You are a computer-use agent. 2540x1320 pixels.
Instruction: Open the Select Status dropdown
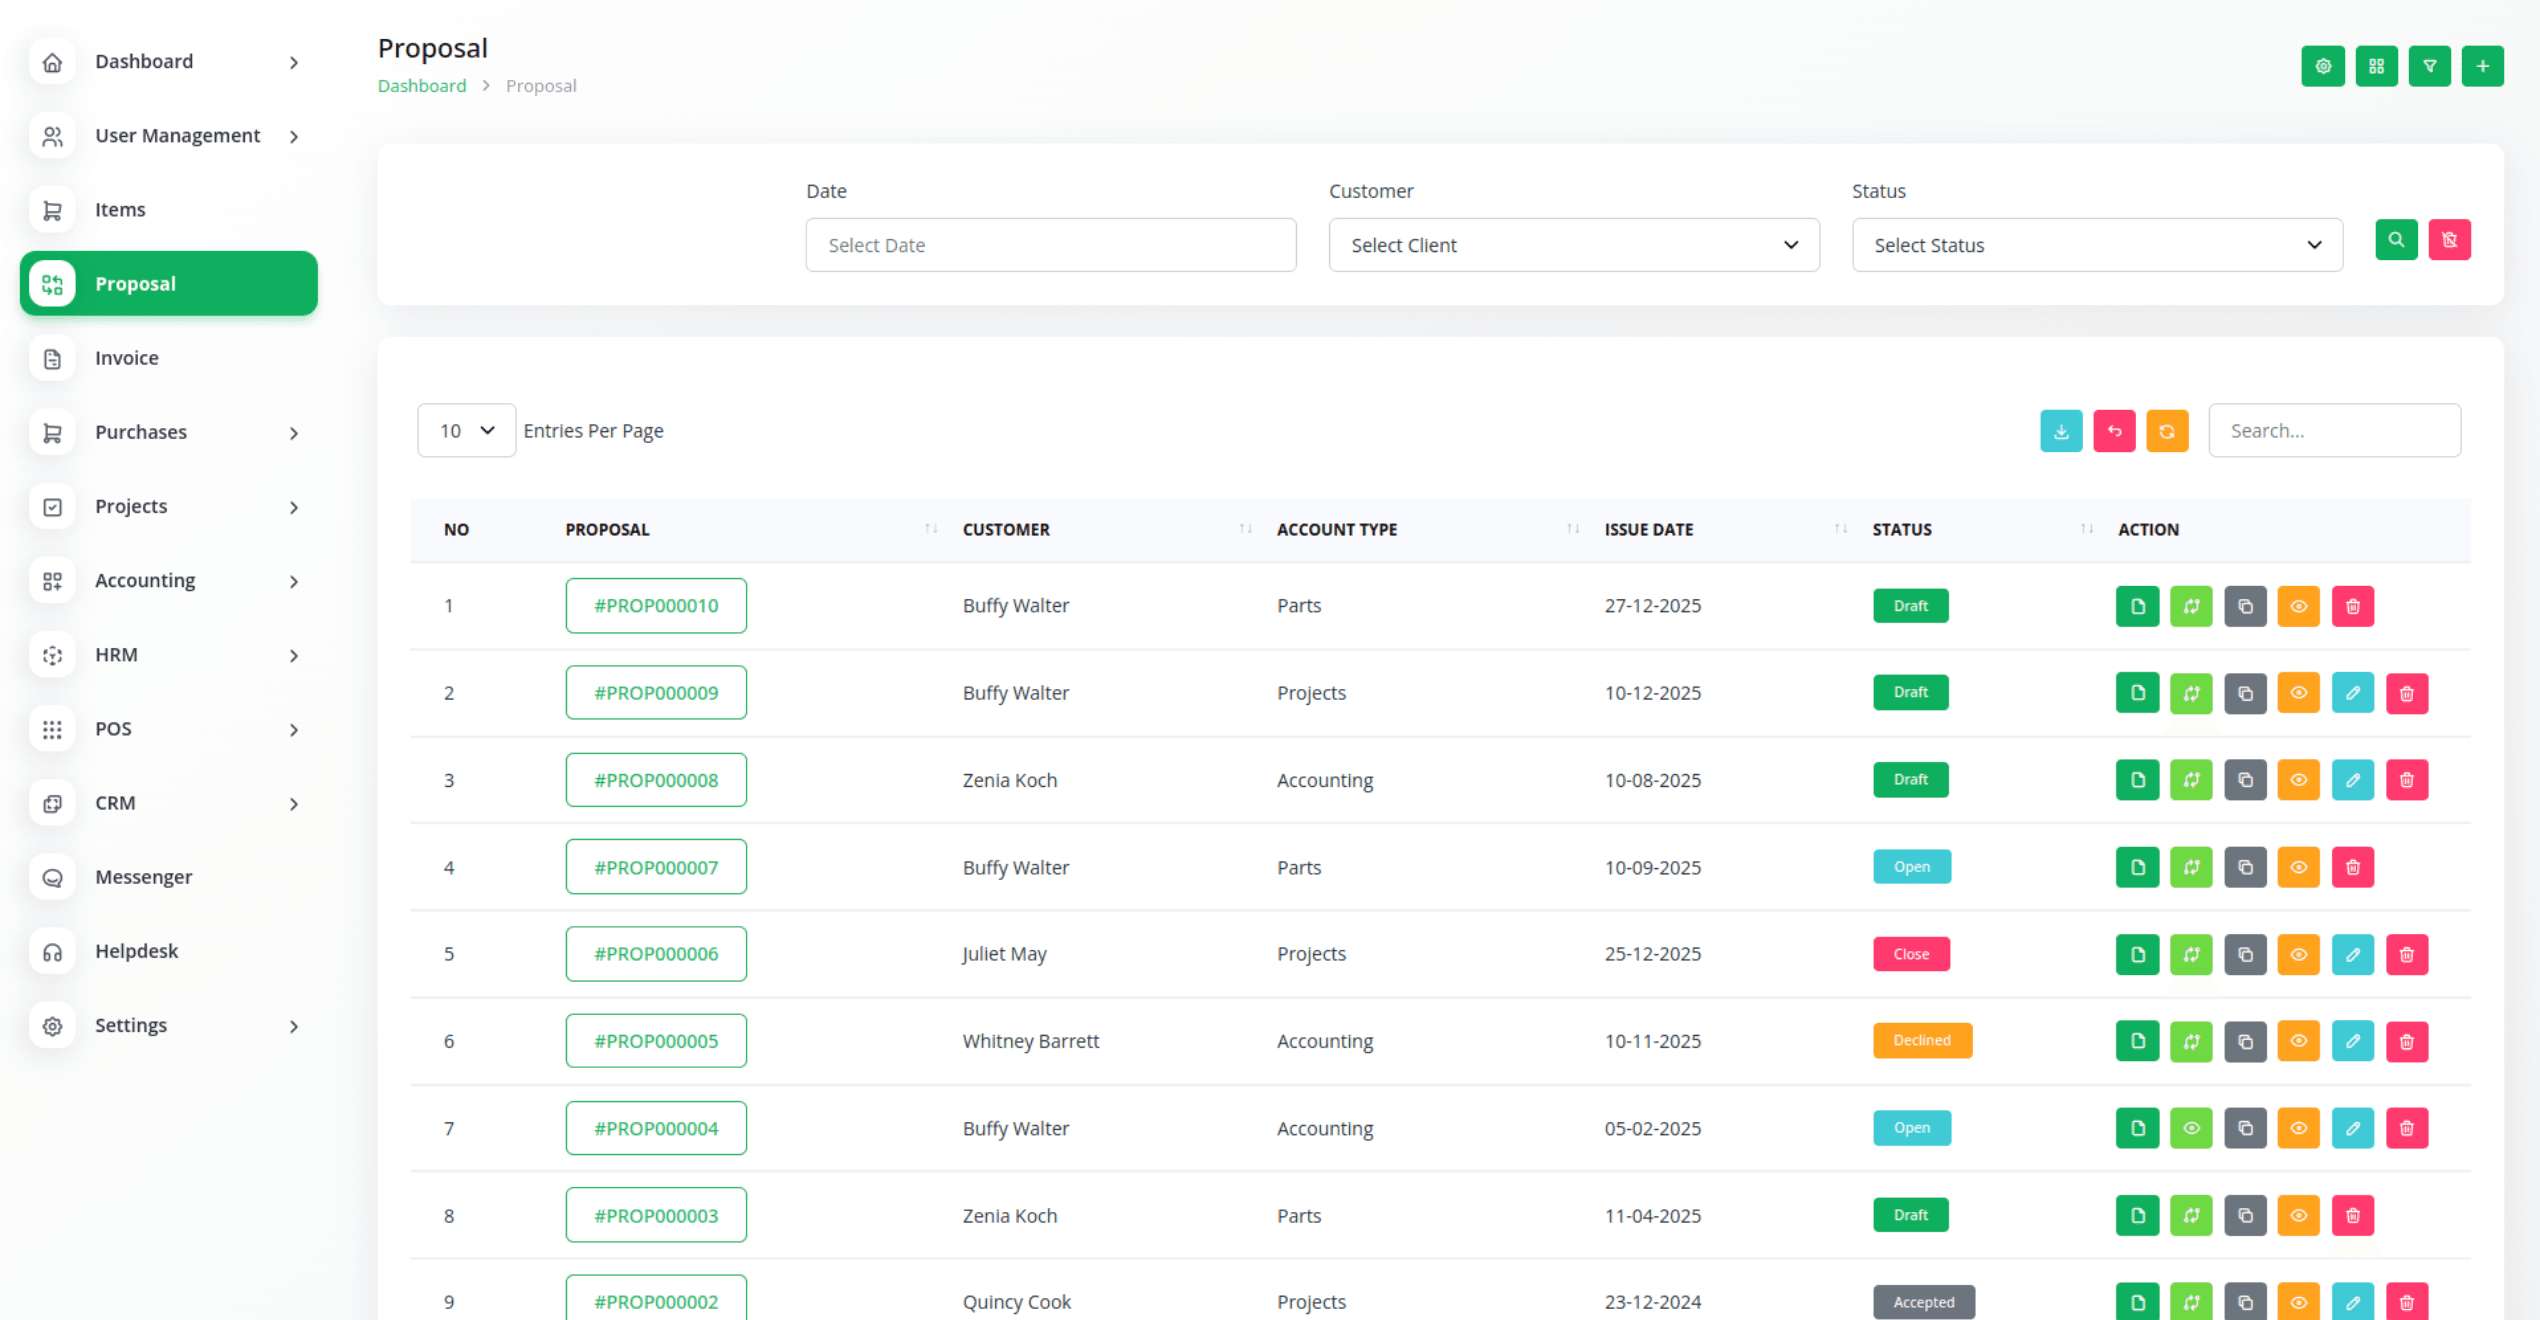click(x=2096, y=245)
